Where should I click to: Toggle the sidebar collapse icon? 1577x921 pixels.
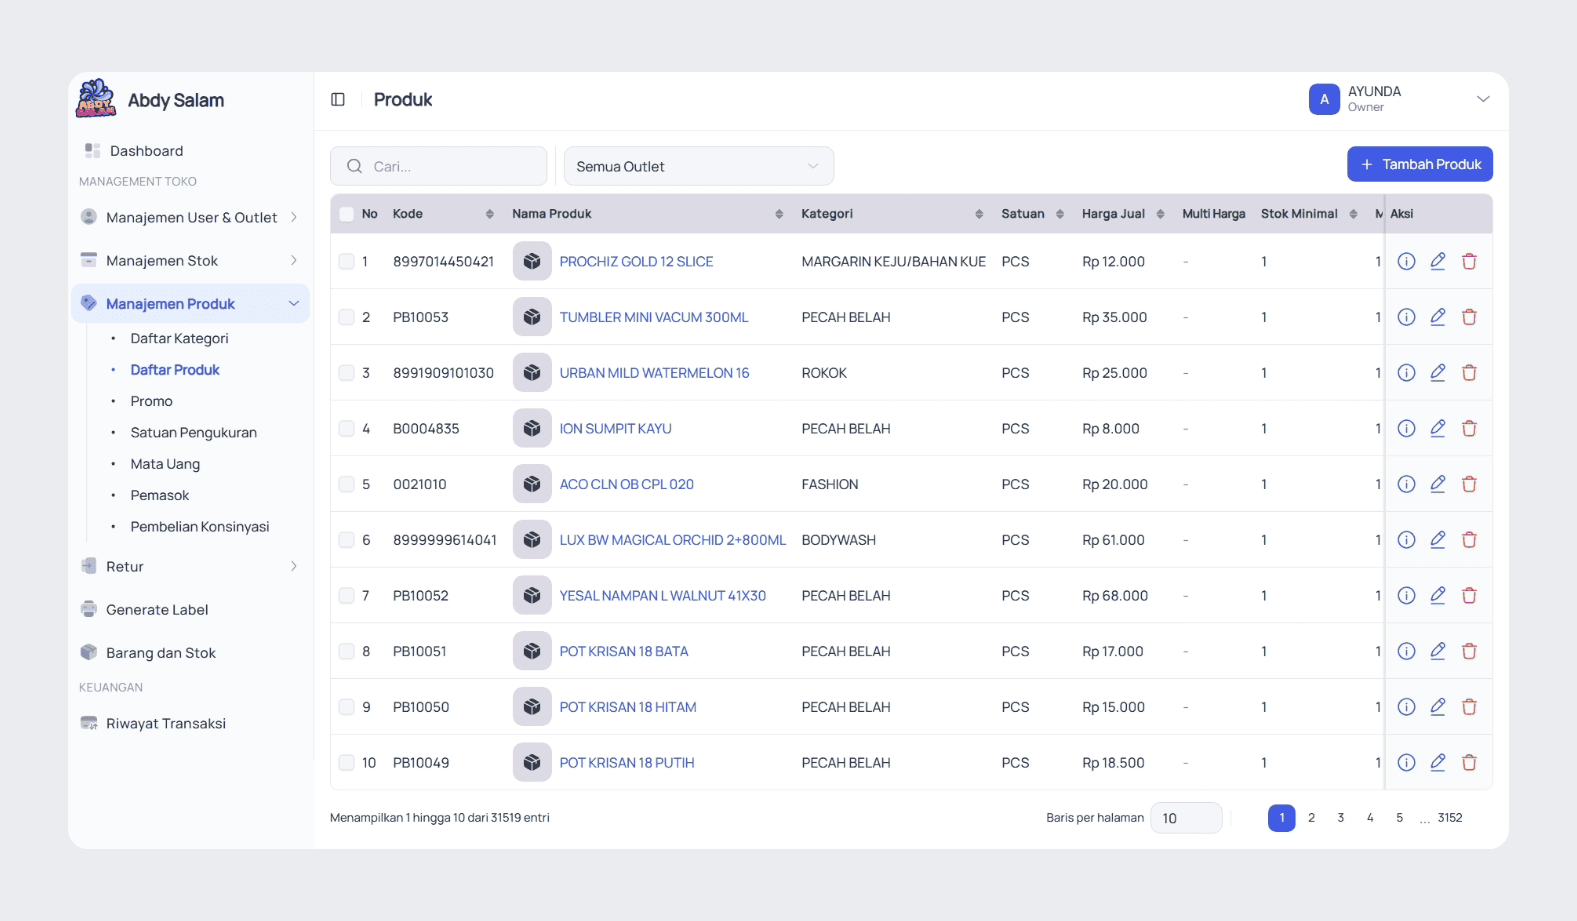[x=338, y=100]
